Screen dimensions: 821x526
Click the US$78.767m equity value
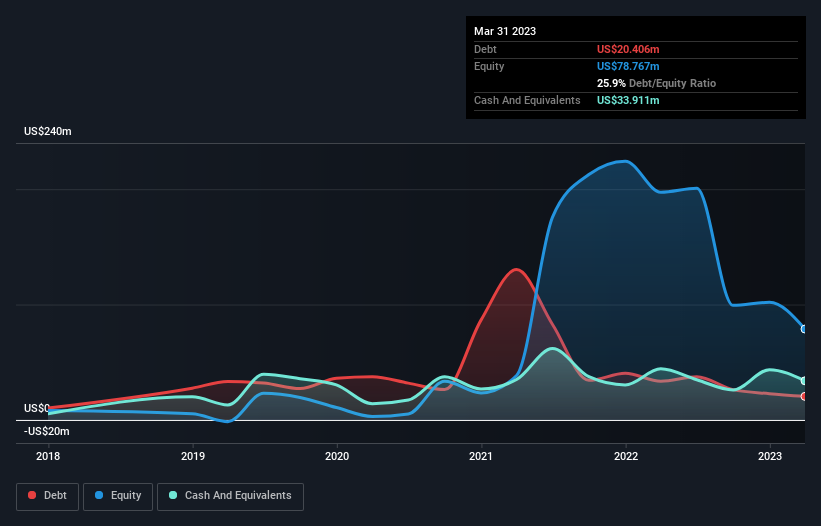(628, 66)
